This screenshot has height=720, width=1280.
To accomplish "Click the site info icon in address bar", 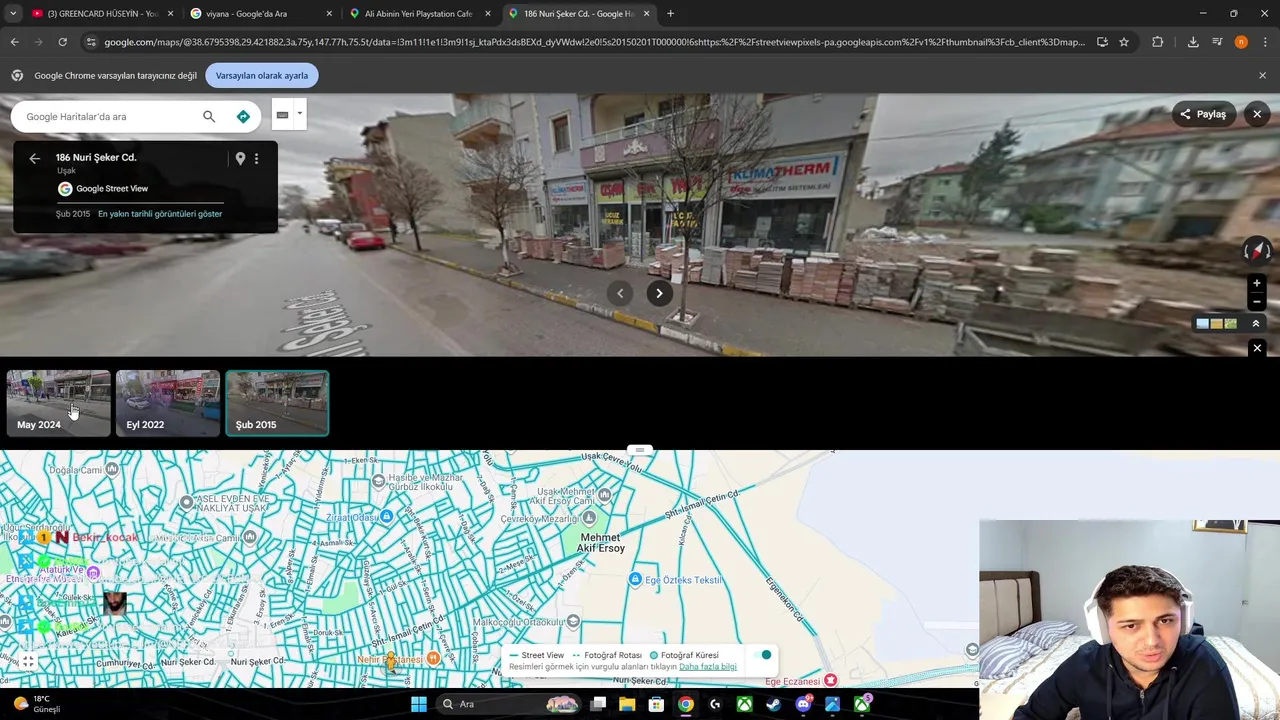I will [91, 42].
